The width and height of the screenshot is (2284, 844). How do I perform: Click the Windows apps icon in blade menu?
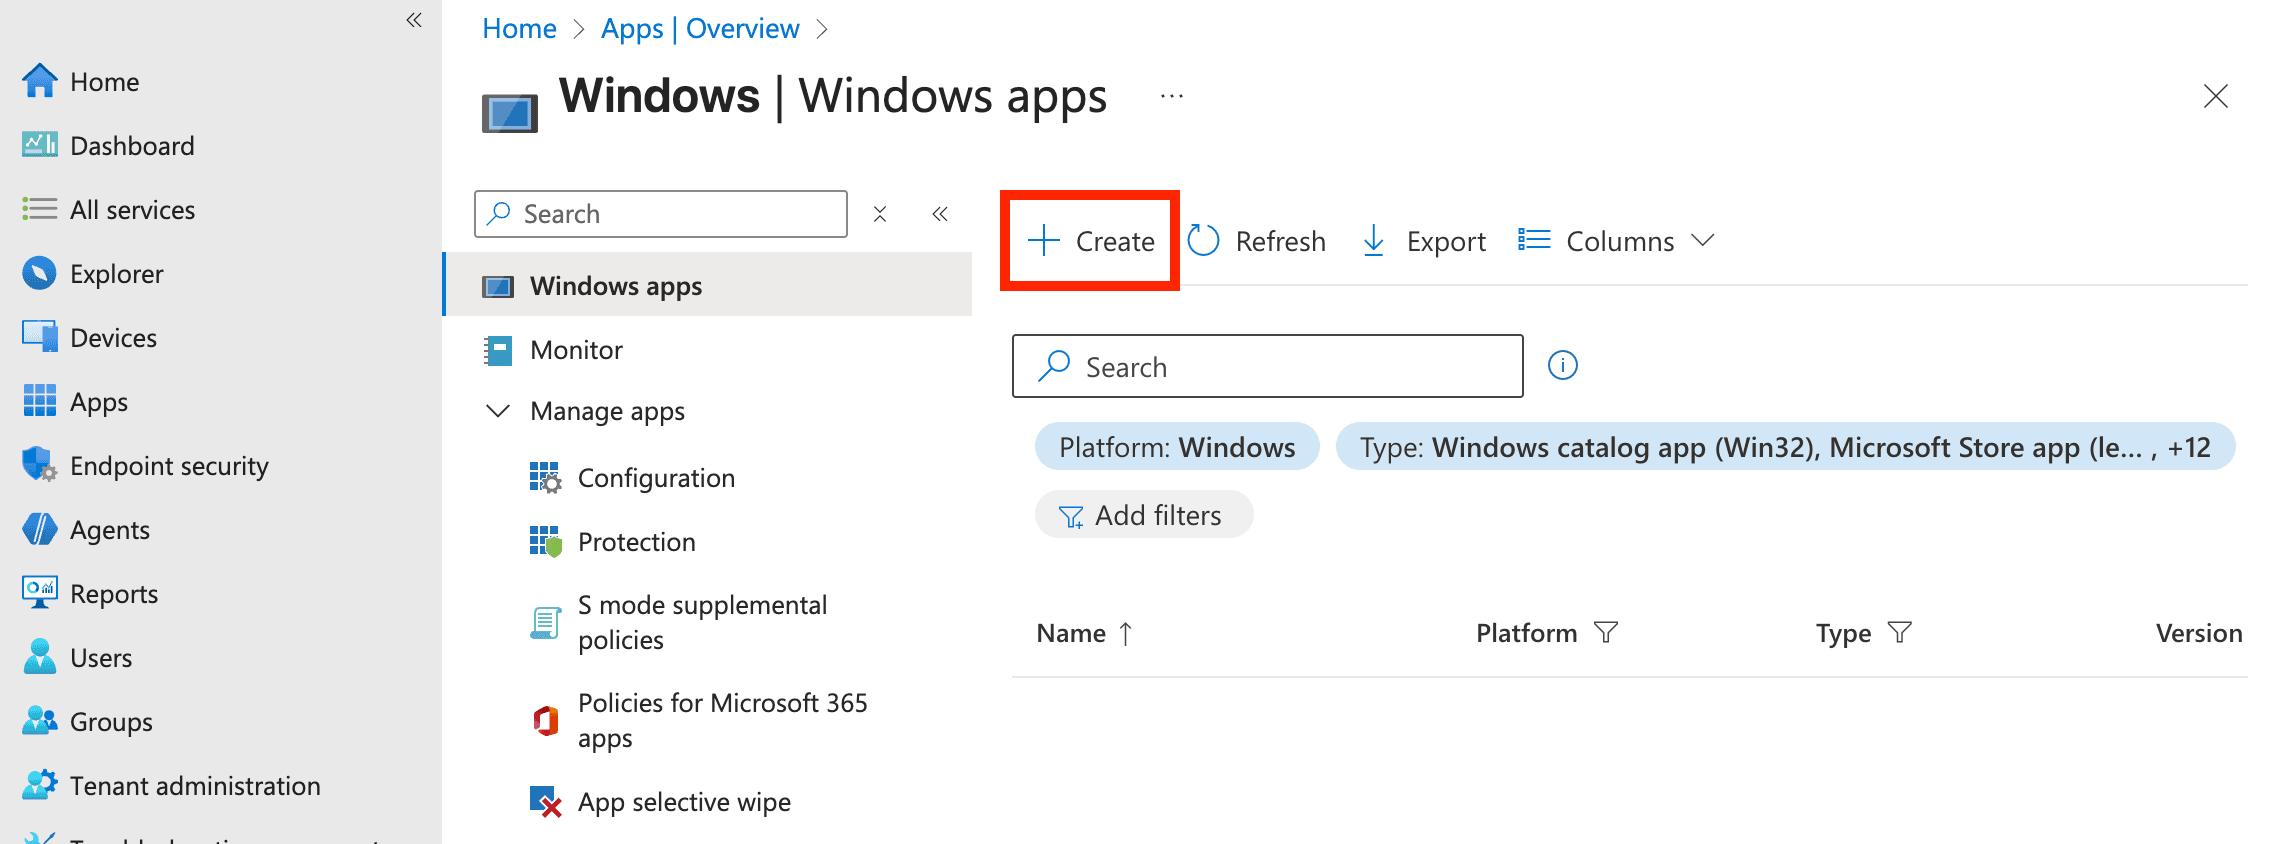click(498, 287)
